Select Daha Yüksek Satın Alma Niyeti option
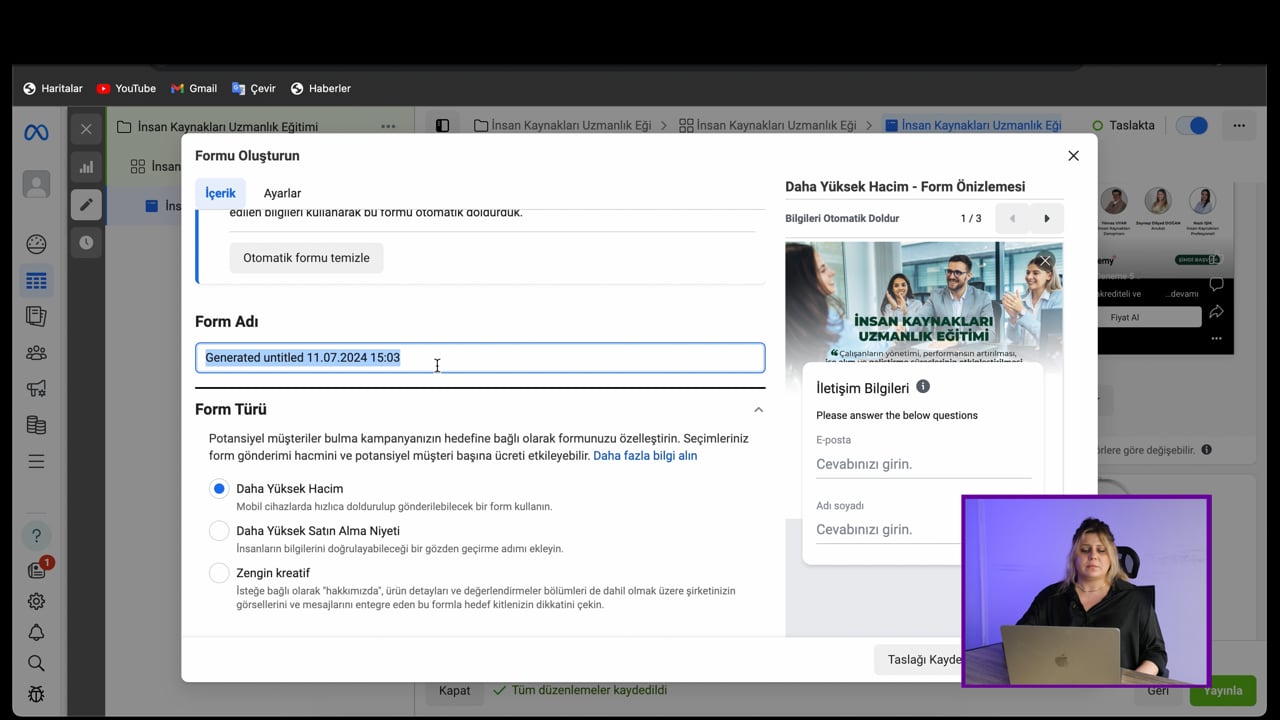Image resolution: width=1280 pixels, height=720 pixels. [219, 531]
